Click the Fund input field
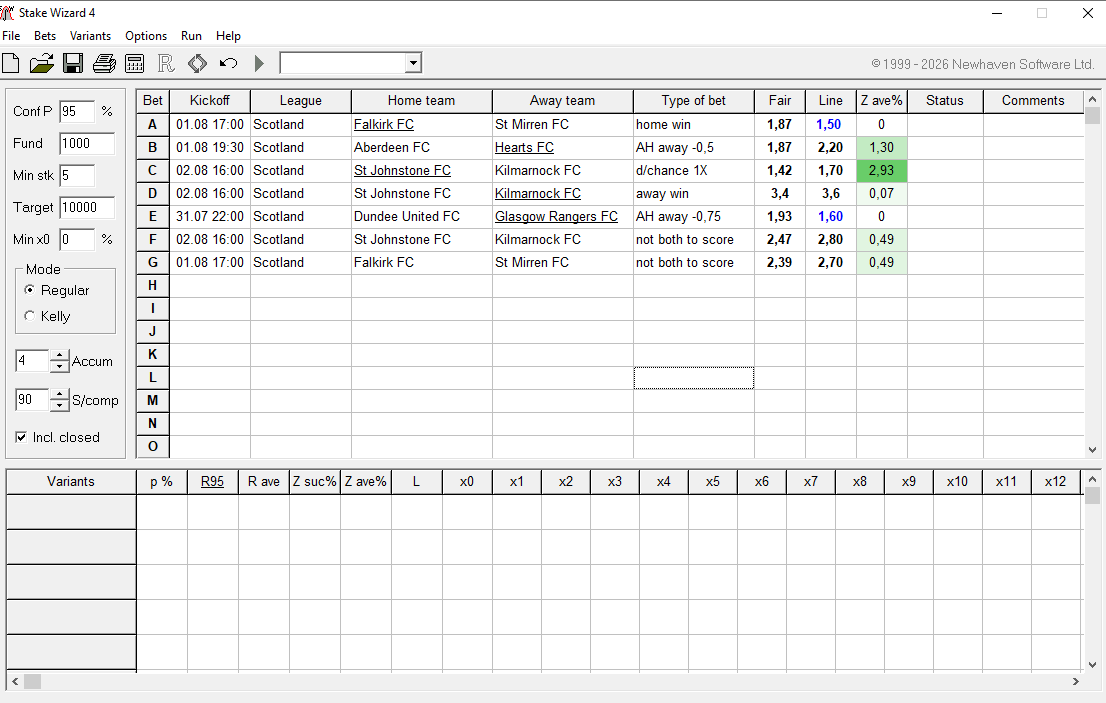 tap(87, 143)
